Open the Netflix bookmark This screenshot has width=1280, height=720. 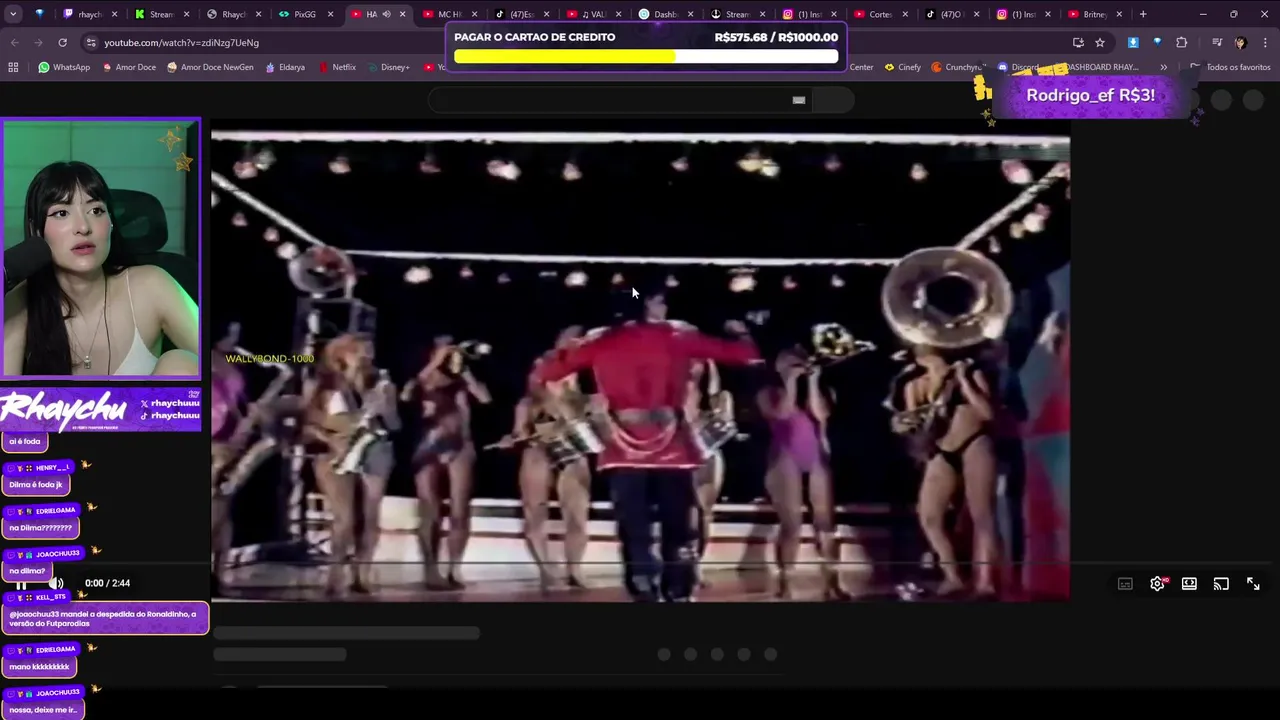337,67
